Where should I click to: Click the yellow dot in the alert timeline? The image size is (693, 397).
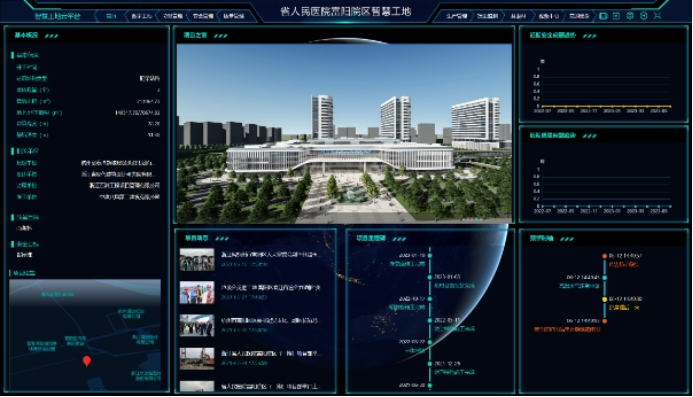click(x=605, y=299)
